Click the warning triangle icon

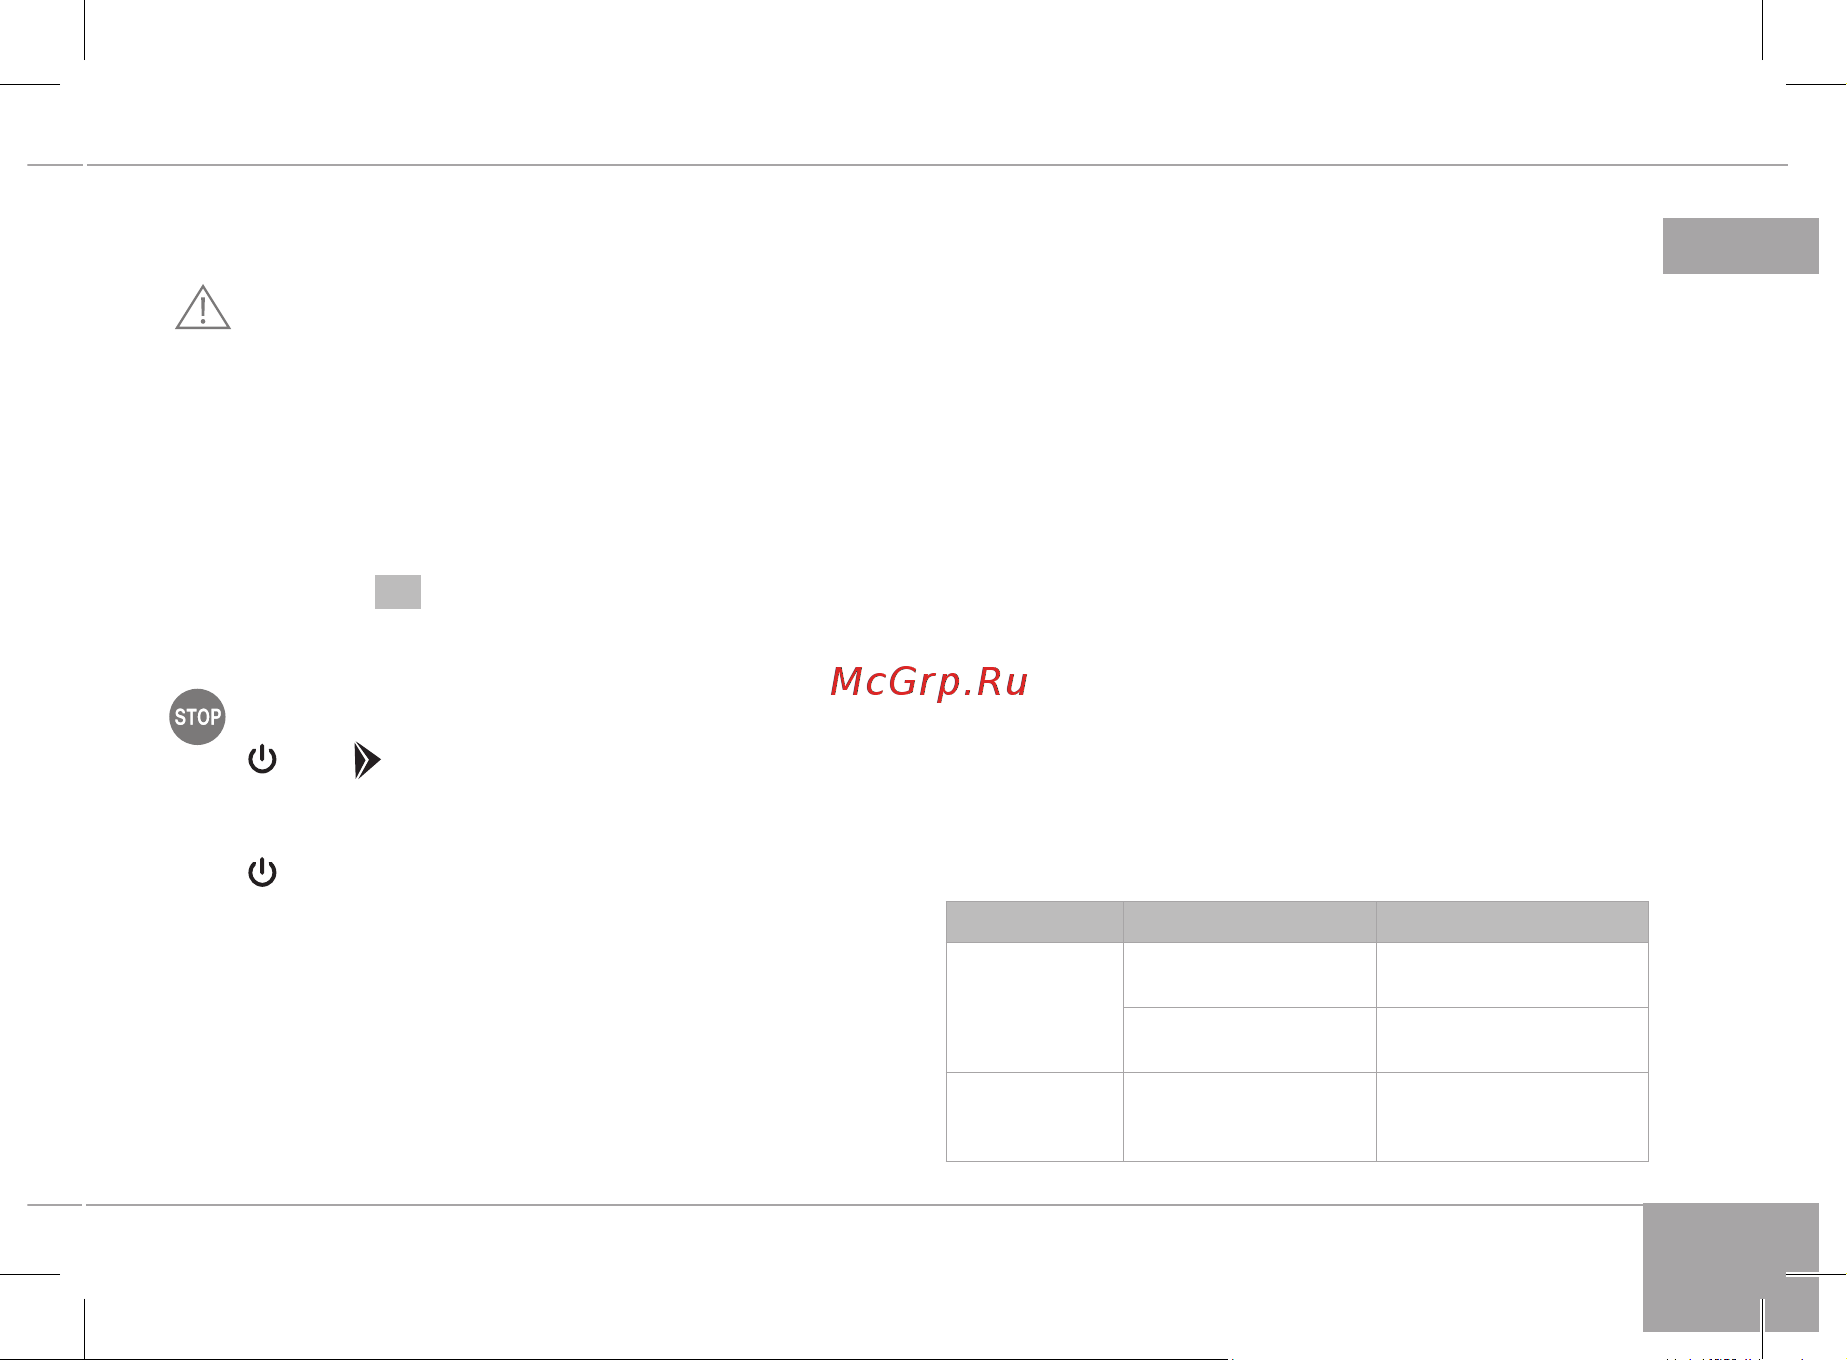[203, 307]
